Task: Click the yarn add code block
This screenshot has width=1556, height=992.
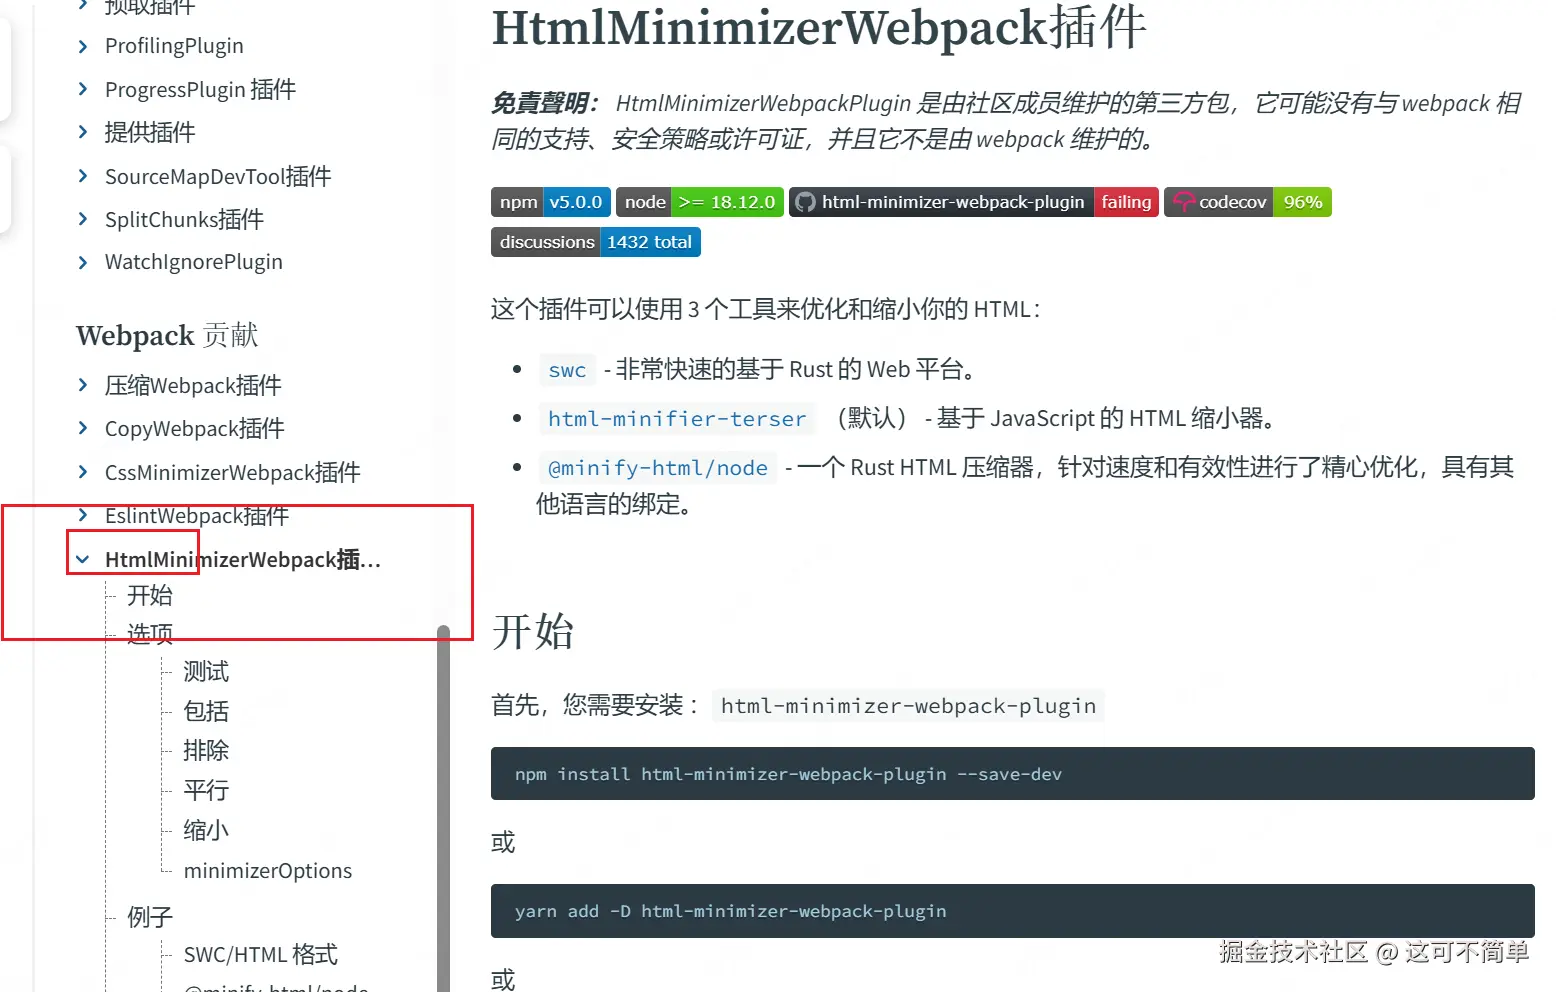Action: point(1013,911)
